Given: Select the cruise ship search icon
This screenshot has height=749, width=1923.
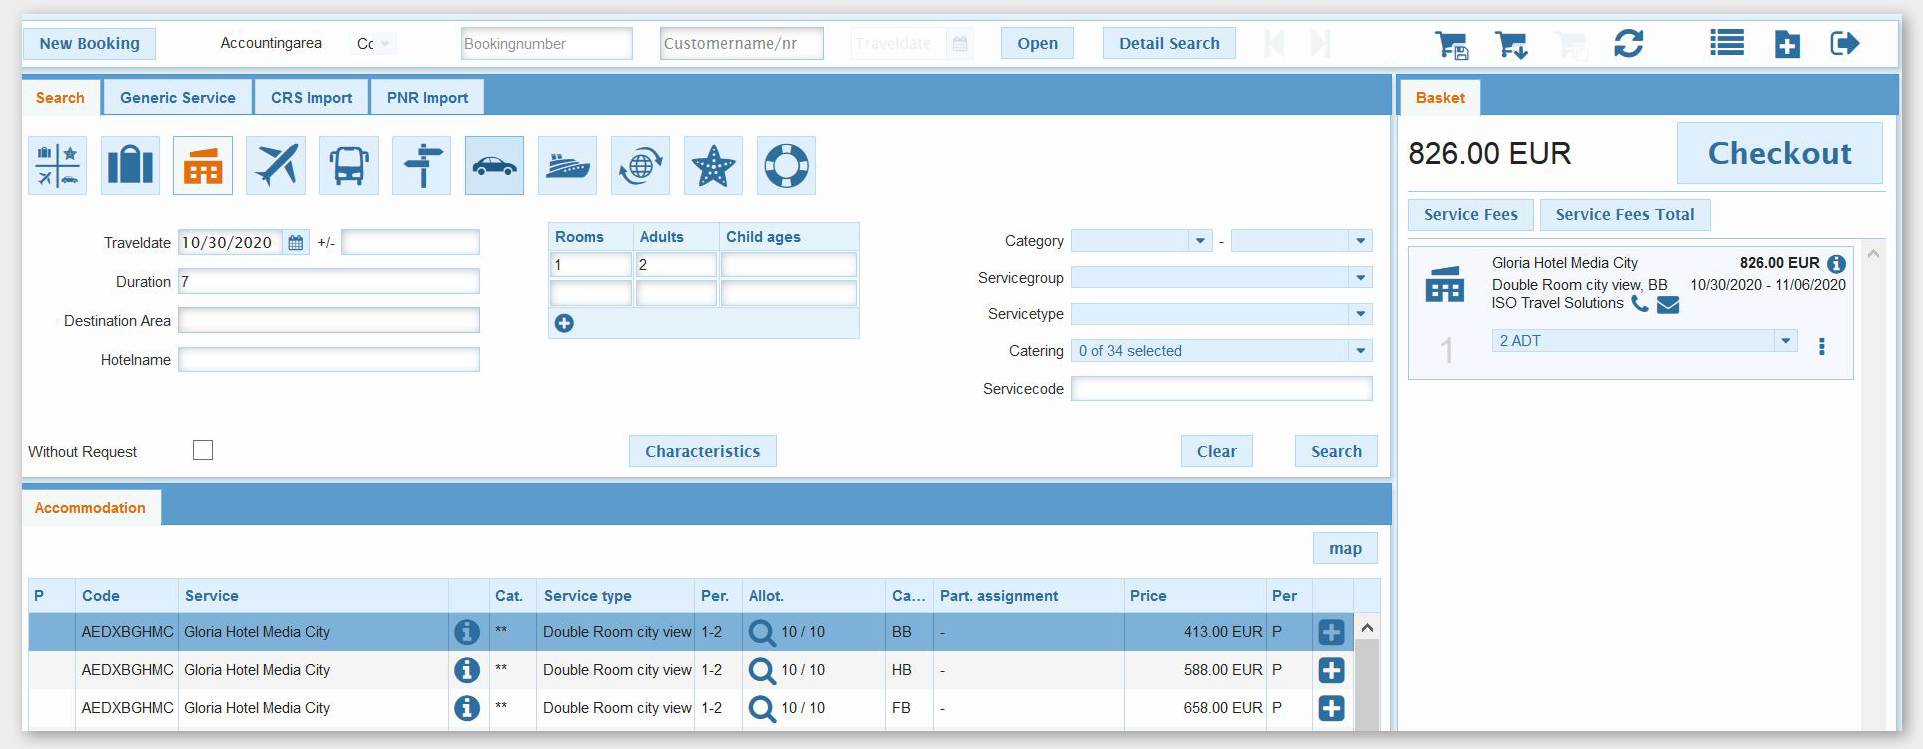Looking at the screenshot, I should coord(567,165).
